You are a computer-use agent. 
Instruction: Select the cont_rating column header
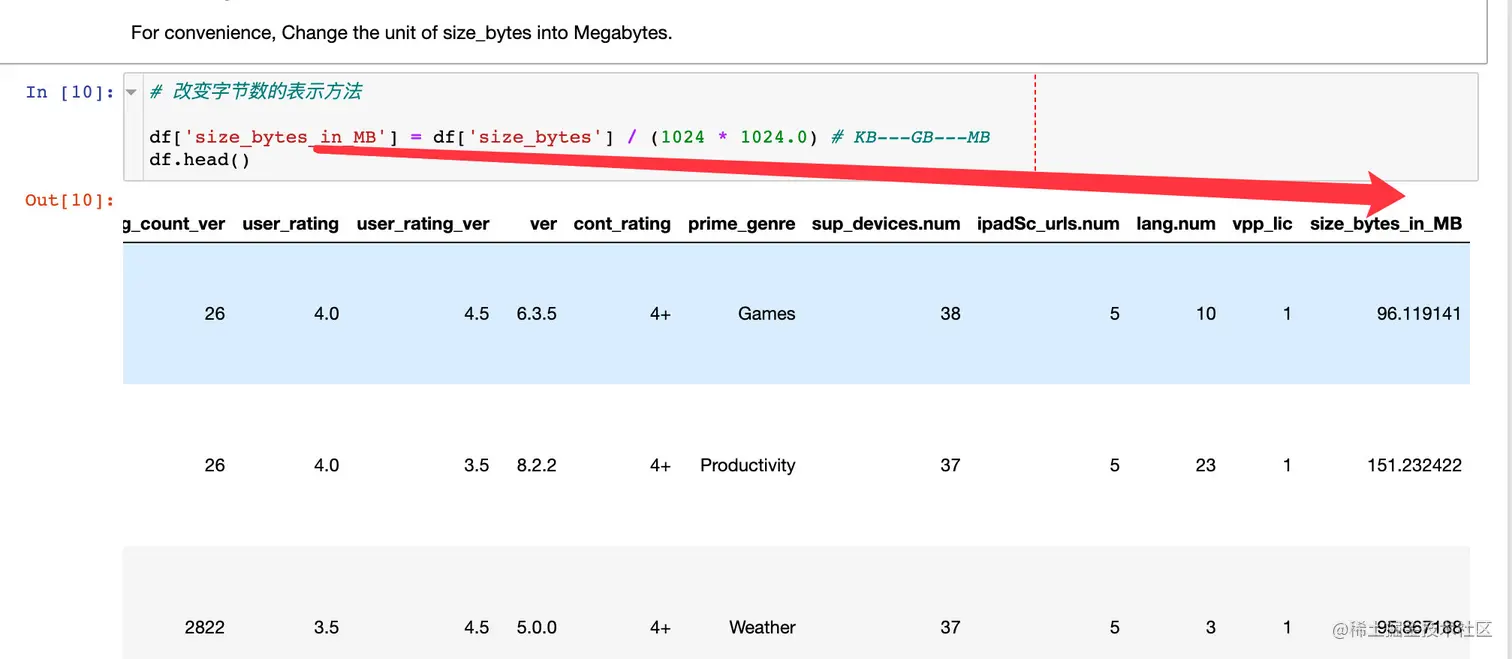coord(622,224)
